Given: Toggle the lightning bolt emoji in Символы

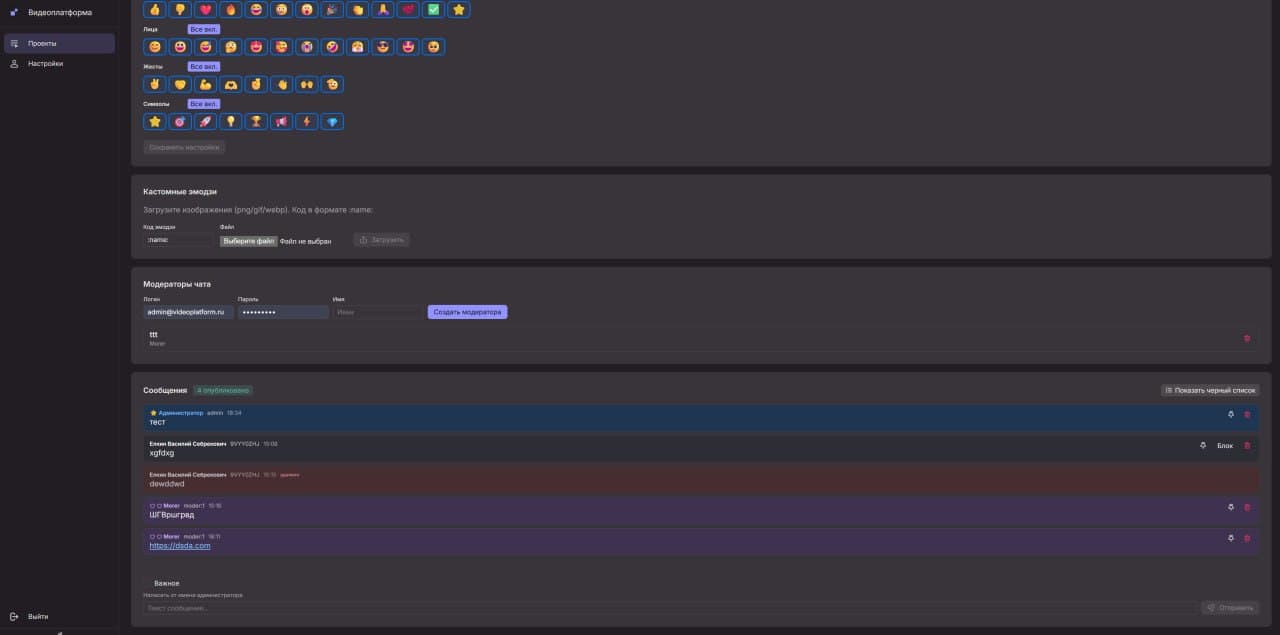Looking at the screenshot, I should coord(307,122).
